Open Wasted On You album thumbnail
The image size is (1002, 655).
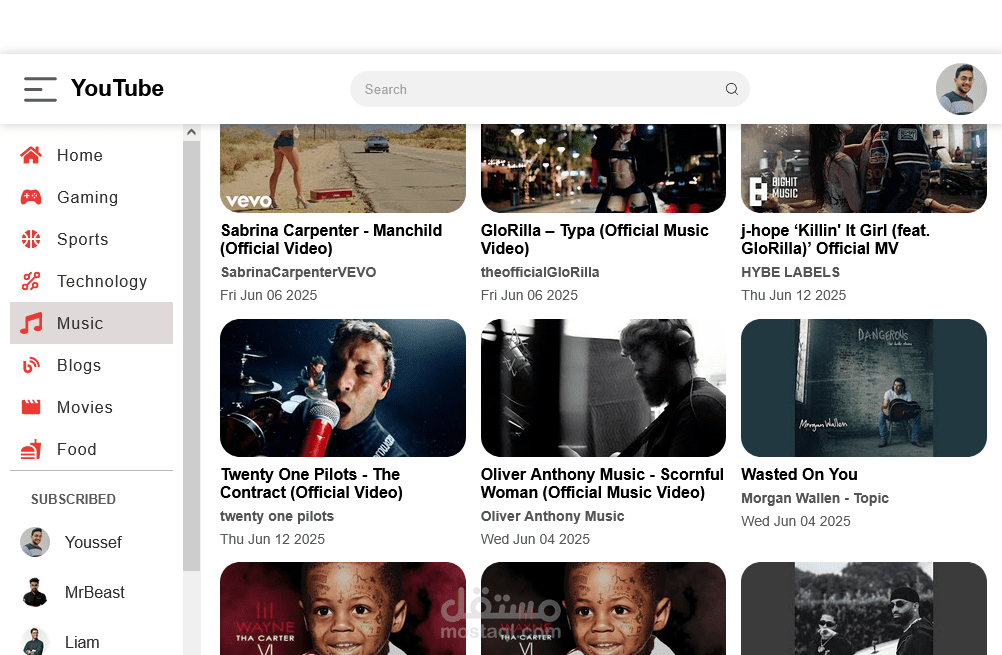click(x=864, y=388)
